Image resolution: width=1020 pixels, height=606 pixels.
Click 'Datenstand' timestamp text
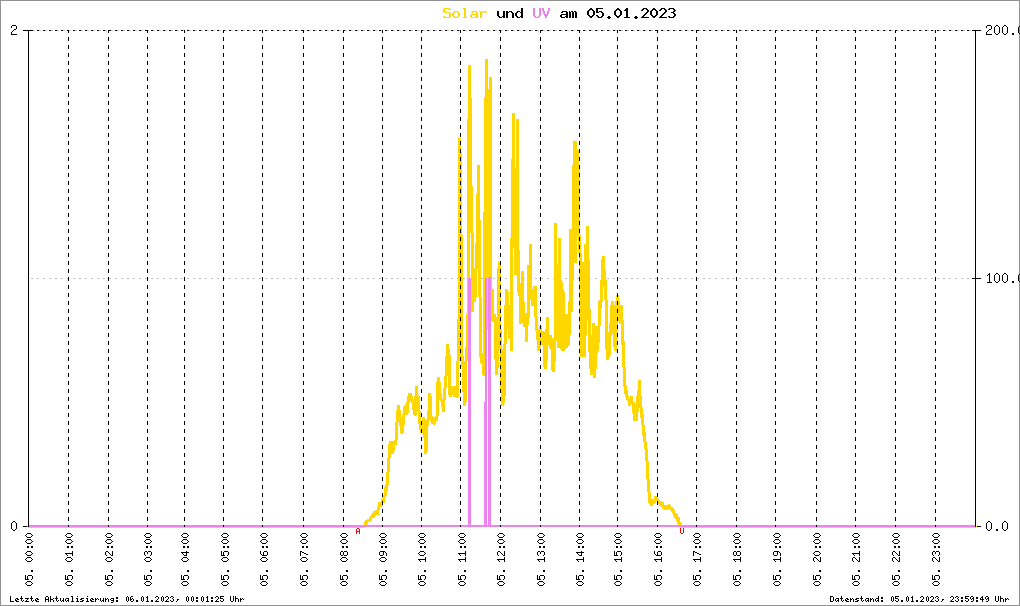919,599
